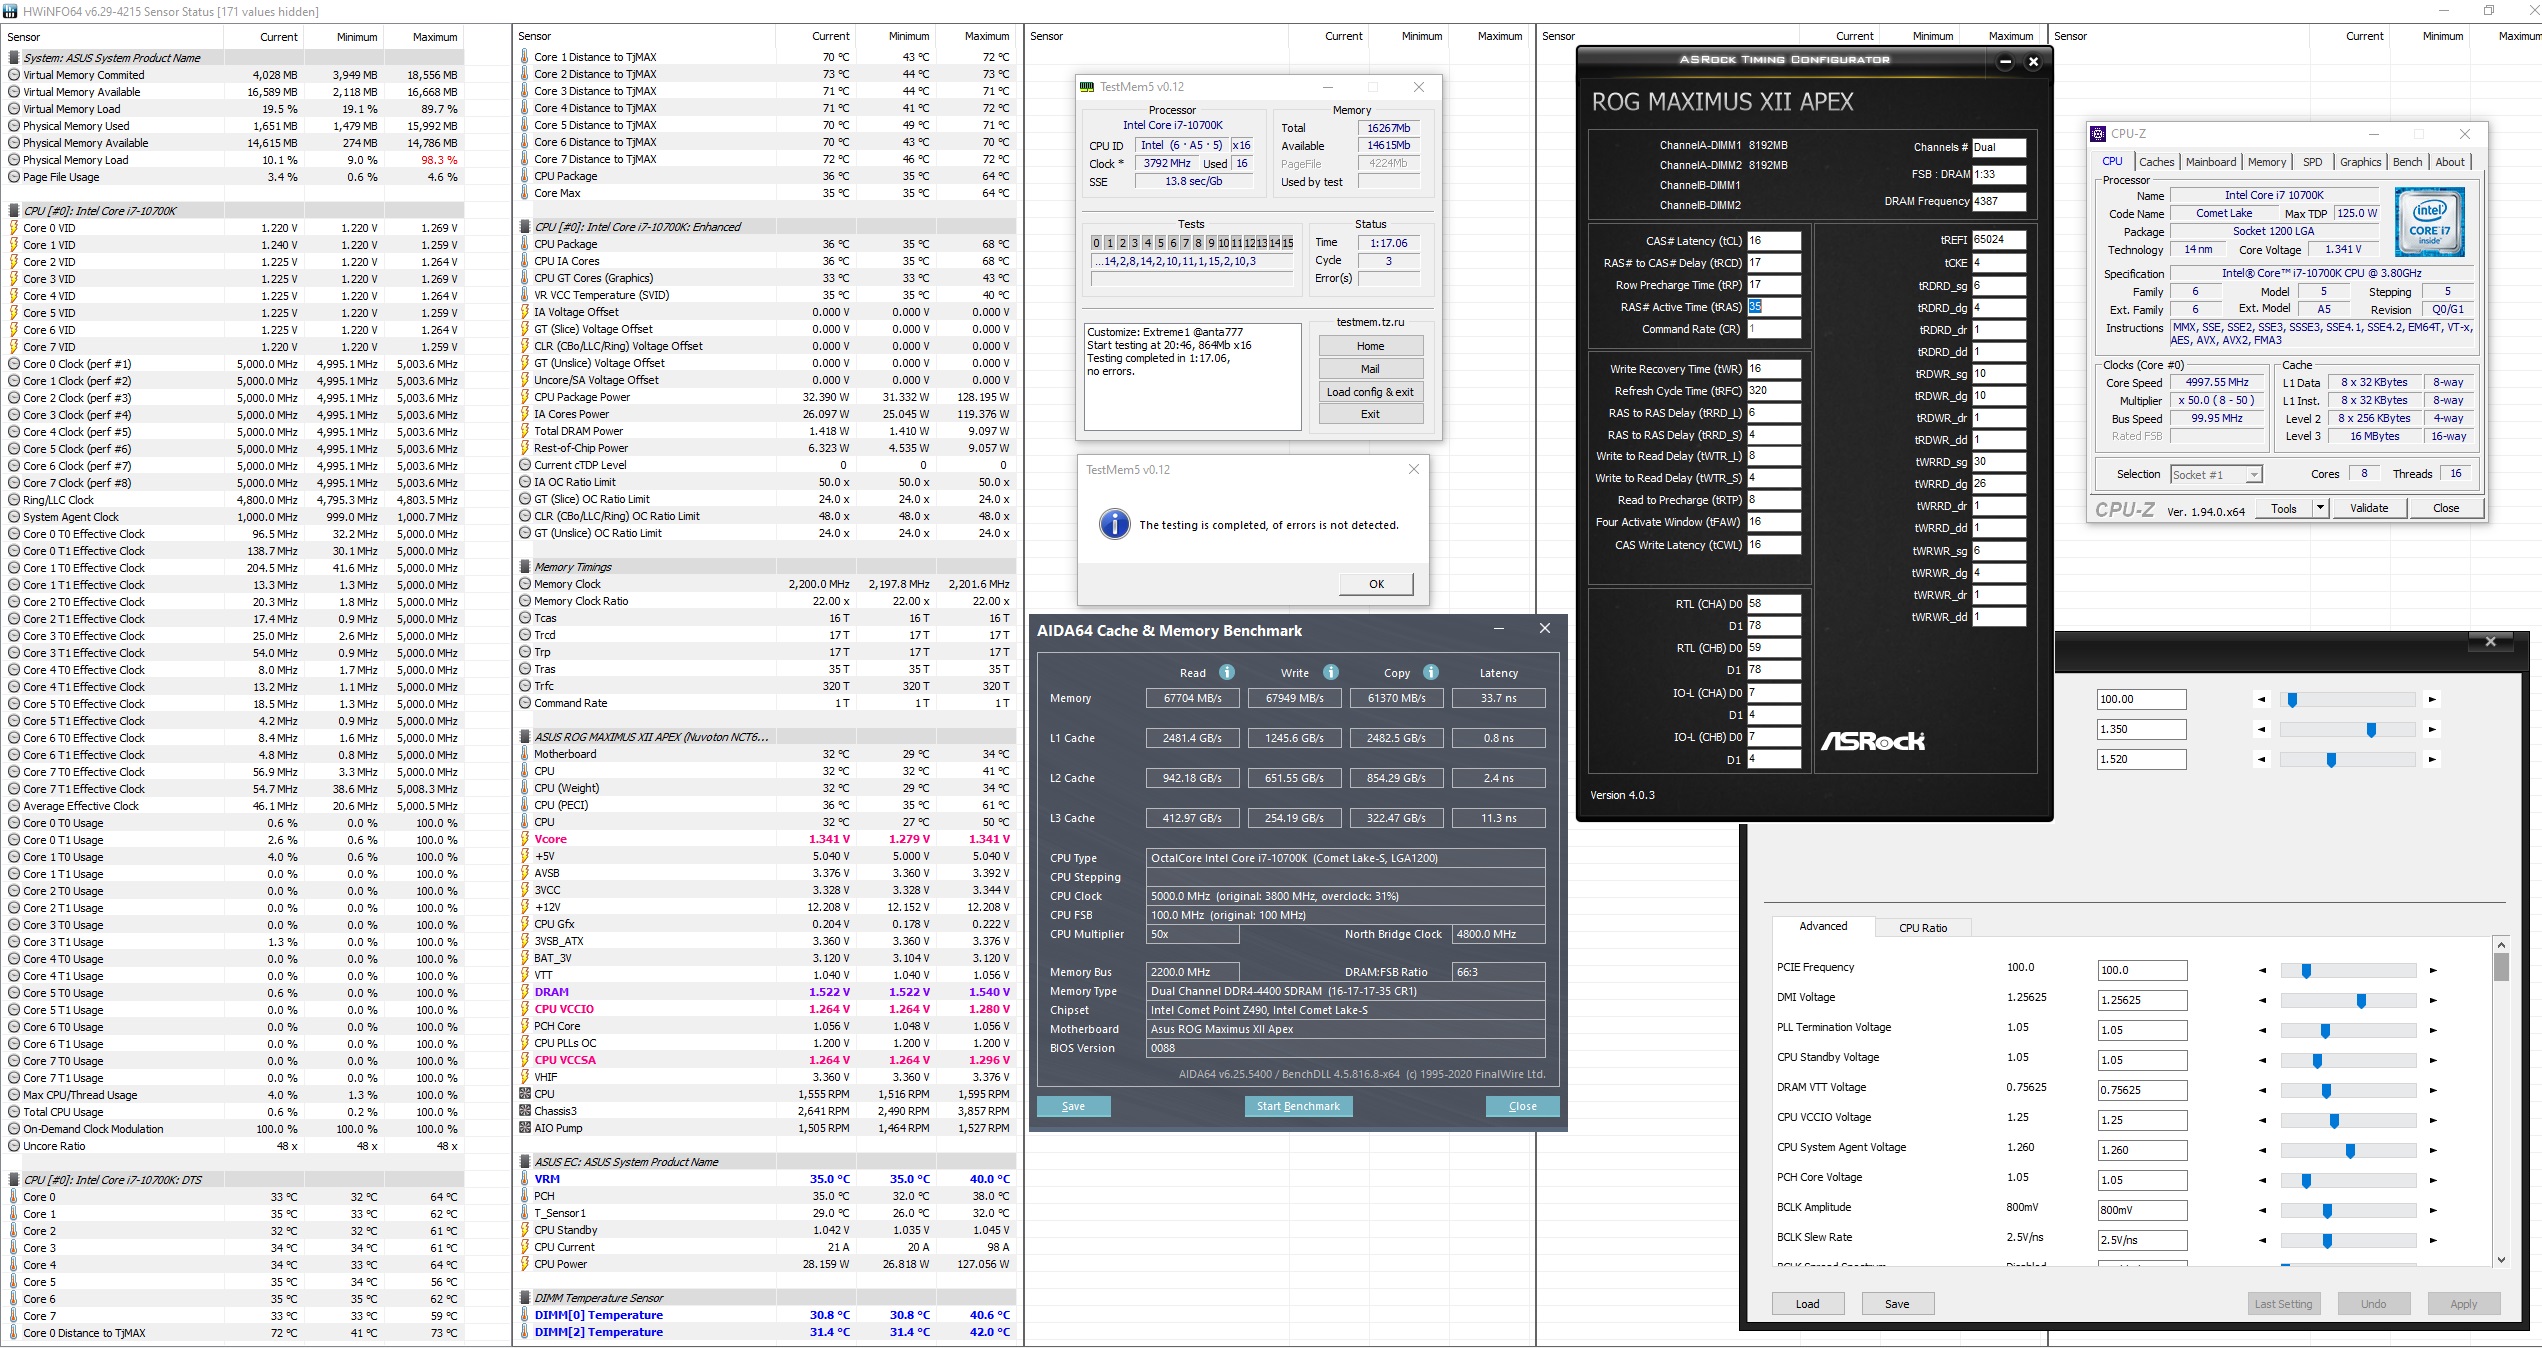Open the Tools dropdown arrow in CPU-Z
Screen dimensions: 2542x1348
pyautogui.click(x=2320, y=508)
